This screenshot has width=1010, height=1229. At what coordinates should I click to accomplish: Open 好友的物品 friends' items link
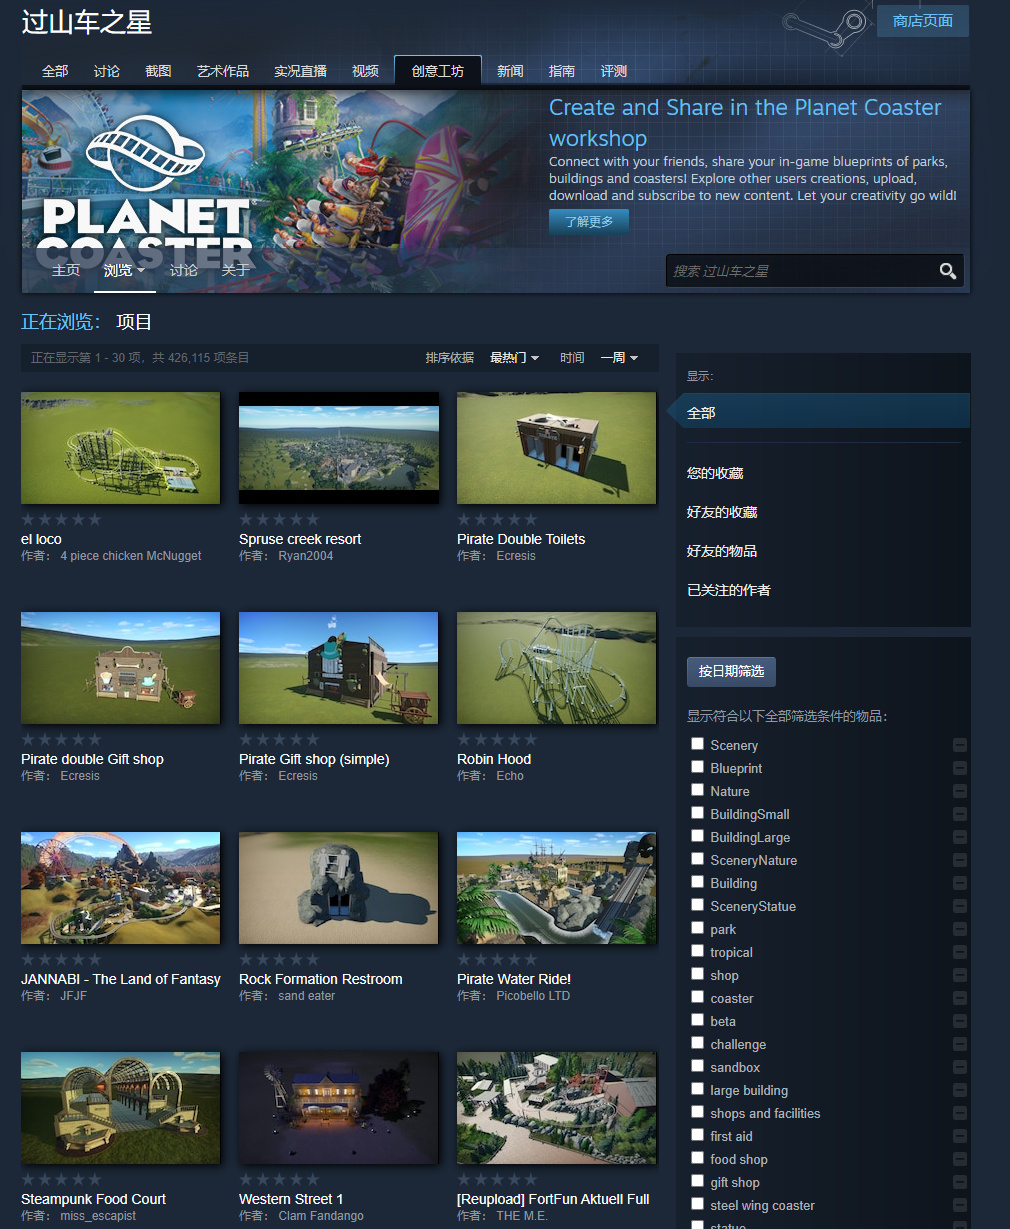[722, 551]
